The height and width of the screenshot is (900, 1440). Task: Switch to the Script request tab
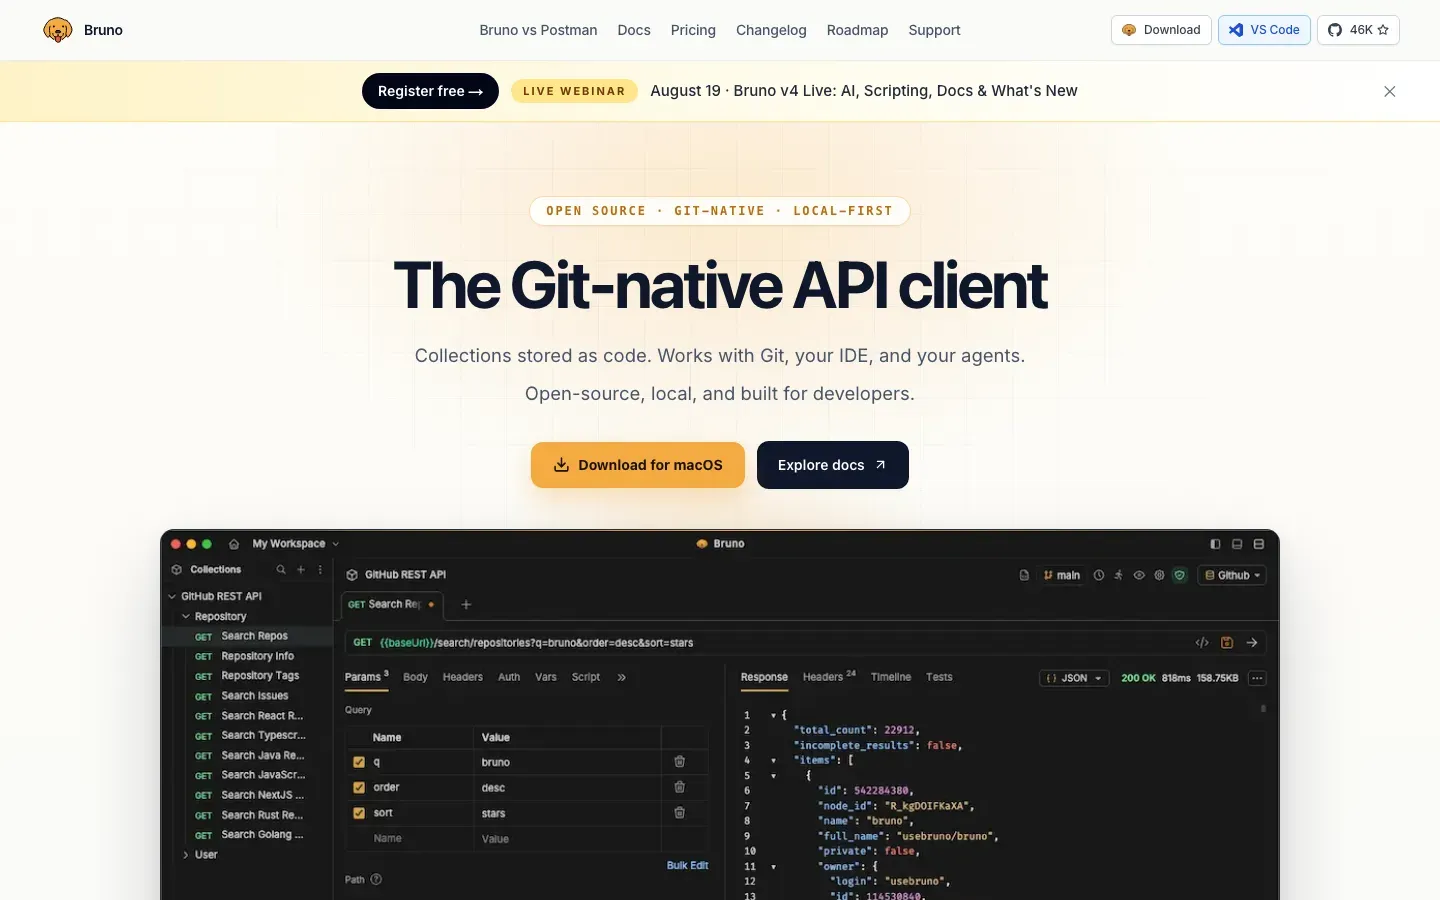[x=586, y=677]
